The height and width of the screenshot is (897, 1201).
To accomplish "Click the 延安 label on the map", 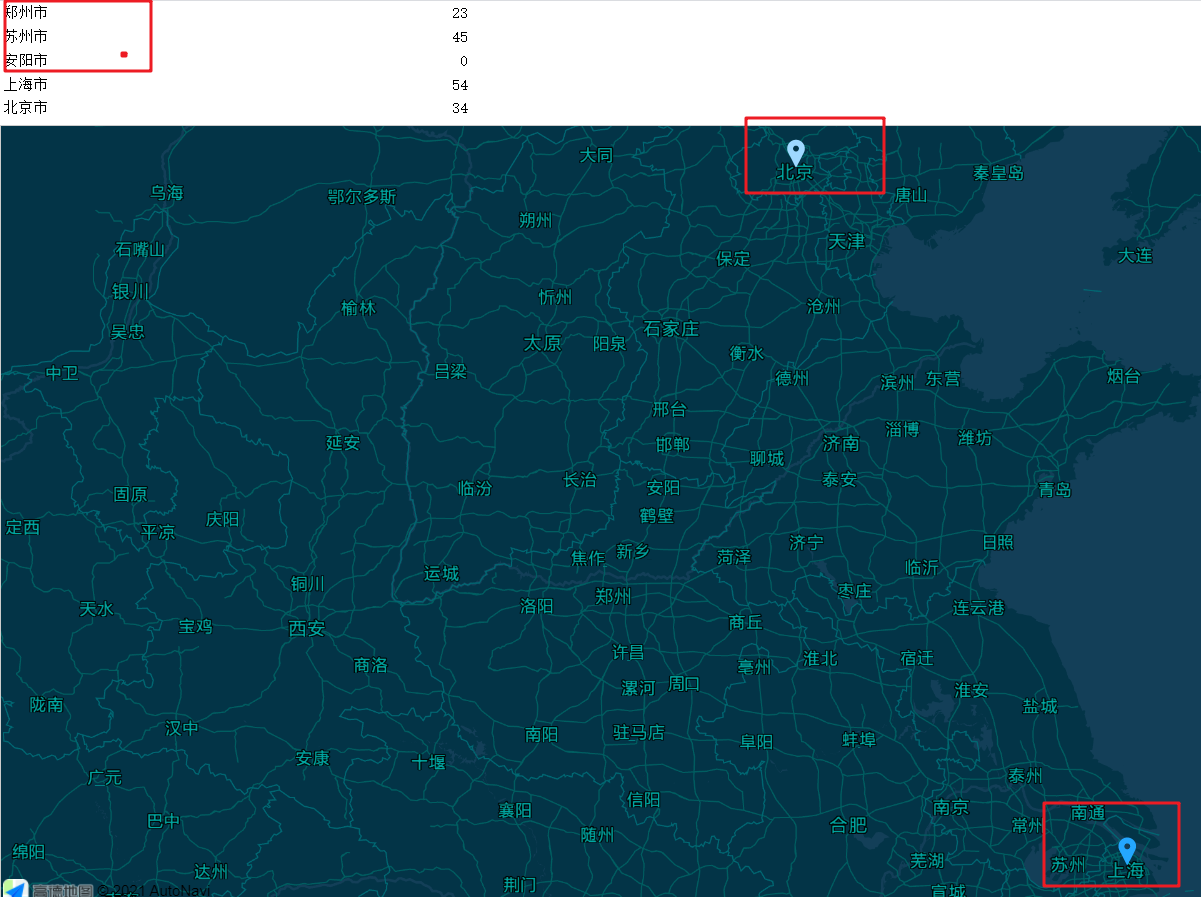I will 343,442.
